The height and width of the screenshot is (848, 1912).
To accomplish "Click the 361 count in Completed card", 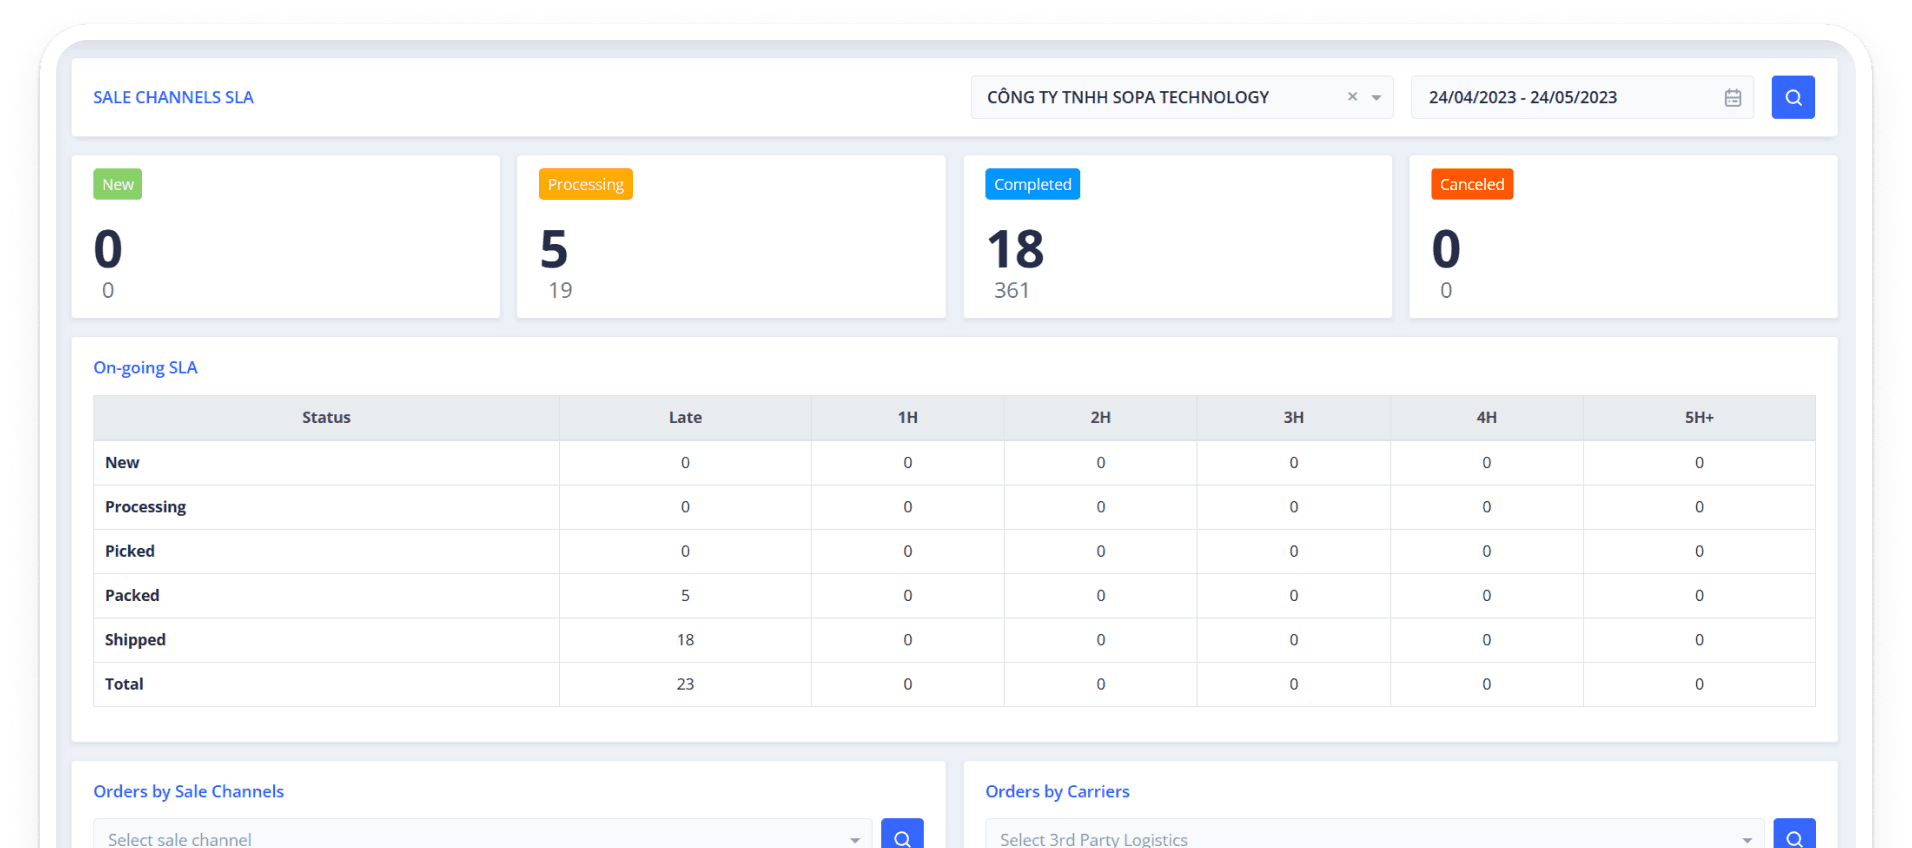I will point(1011,290).
